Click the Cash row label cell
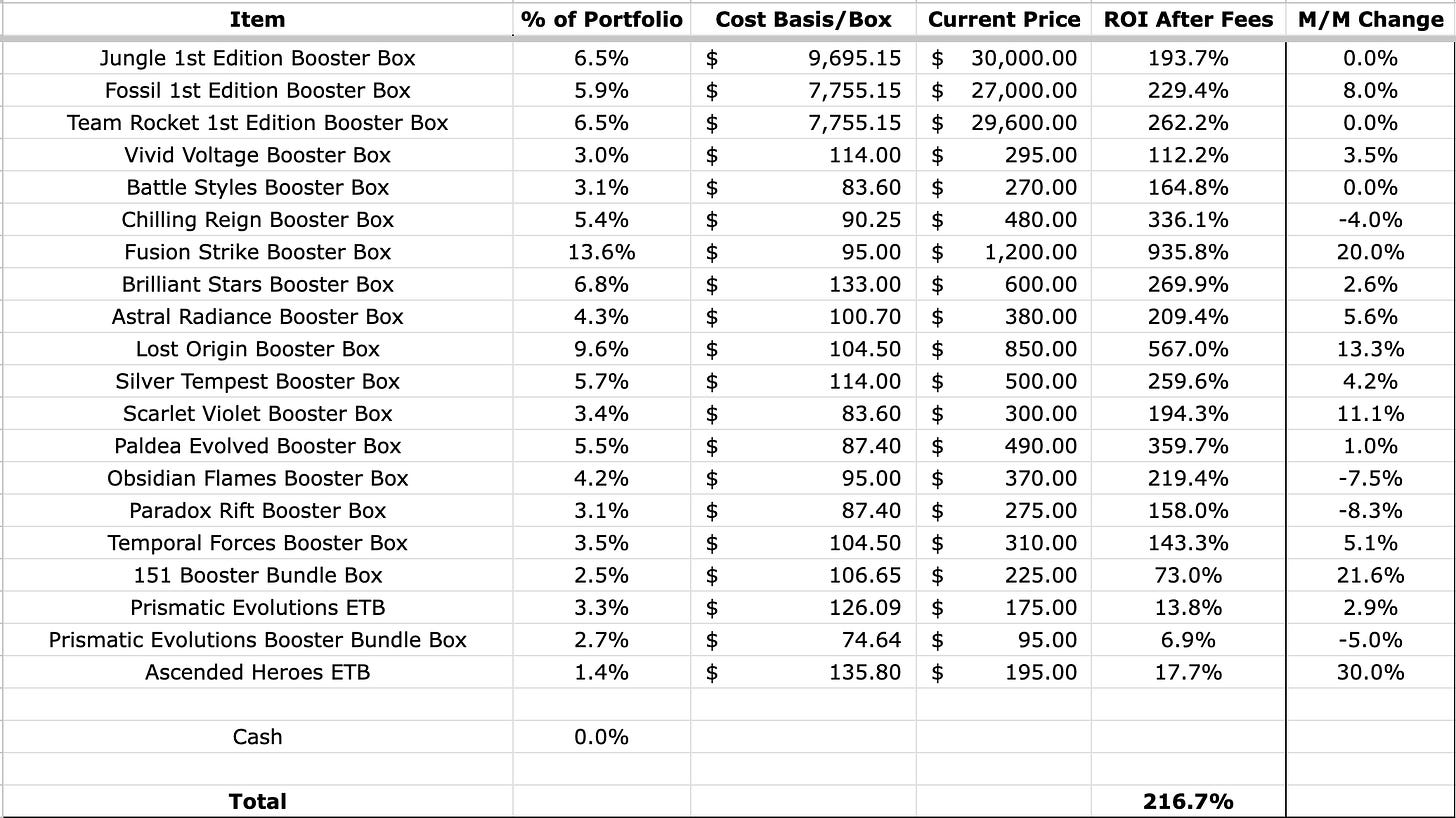Screen dimensions: 1456x818 pyautogui.click(x=257, y=737)
